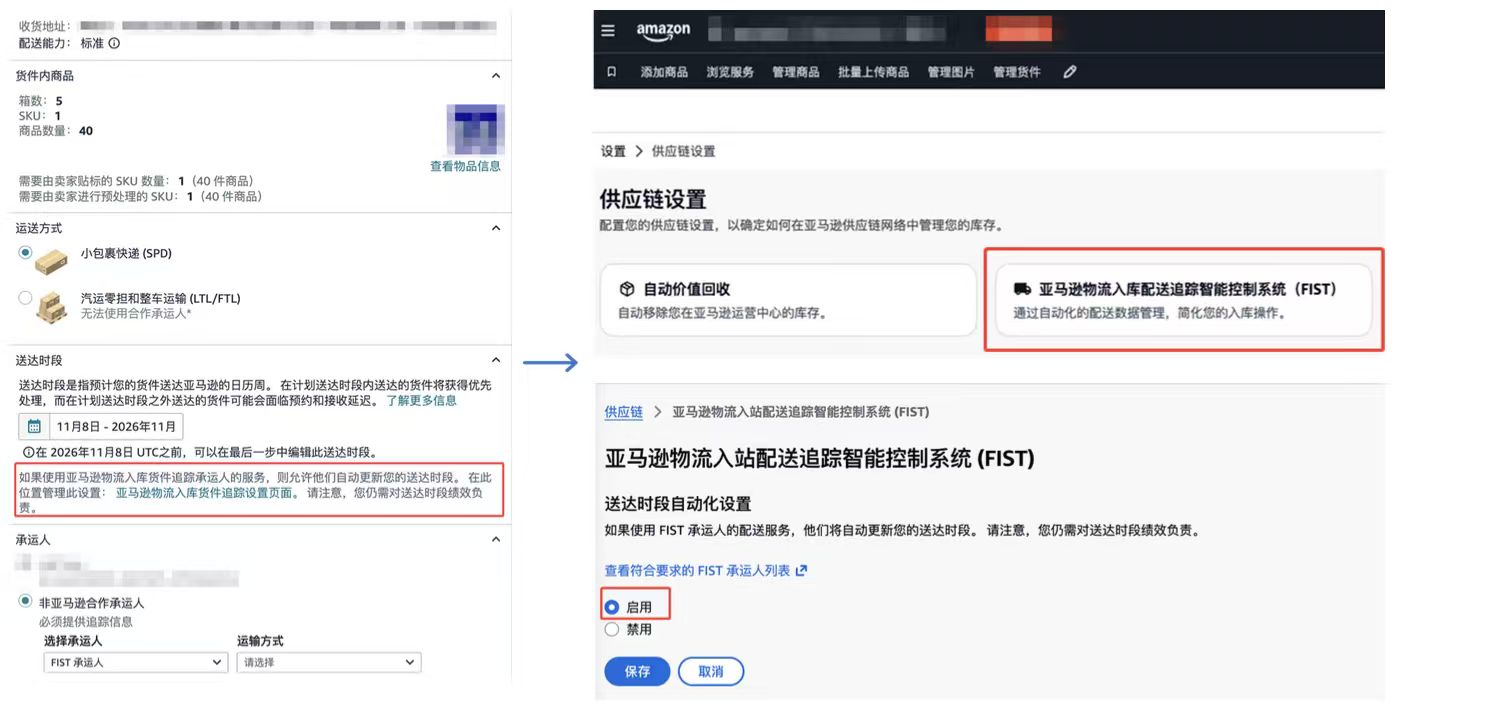Image resolution: width=1485 pixels, height=727 pixels.
Task: Open the 运输方式 dropdown showing 请选择
Action: (x=328, y=662)
